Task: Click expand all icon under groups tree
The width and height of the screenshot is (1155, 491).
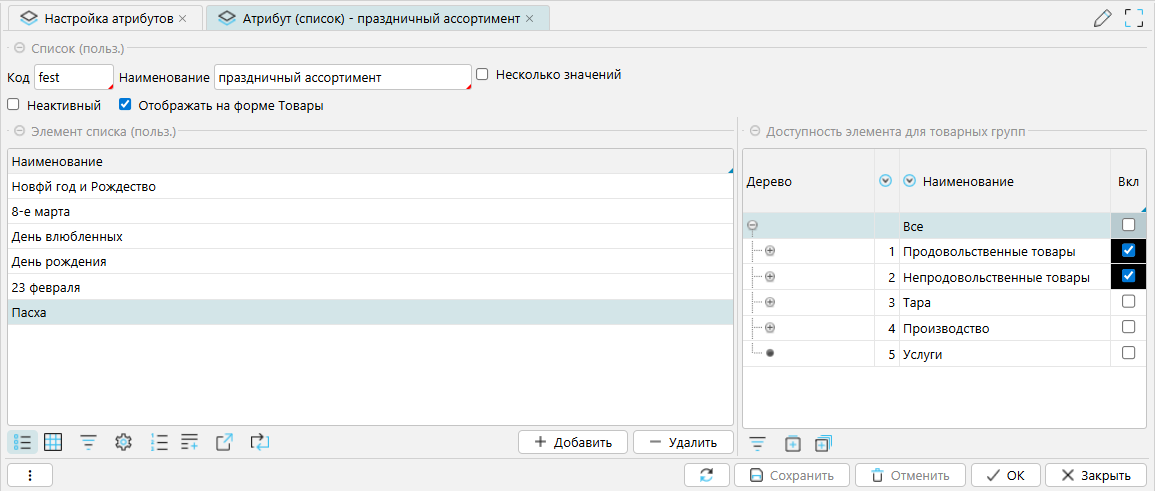Action: [793, 443]
